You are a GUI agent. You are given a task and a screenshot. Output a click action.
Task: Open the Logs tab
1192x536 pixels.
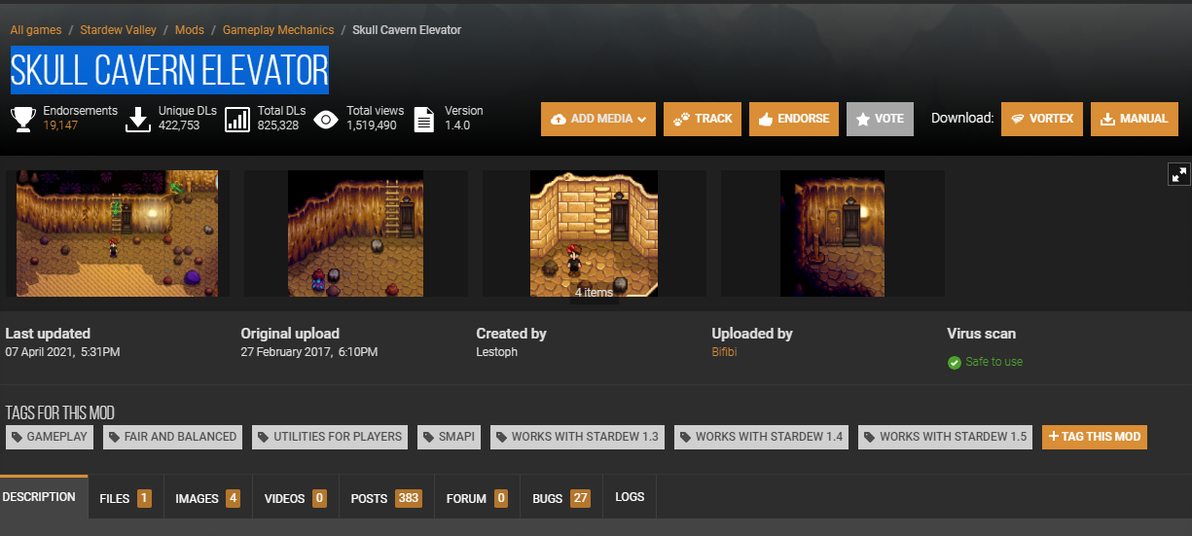tap(629, 497)
